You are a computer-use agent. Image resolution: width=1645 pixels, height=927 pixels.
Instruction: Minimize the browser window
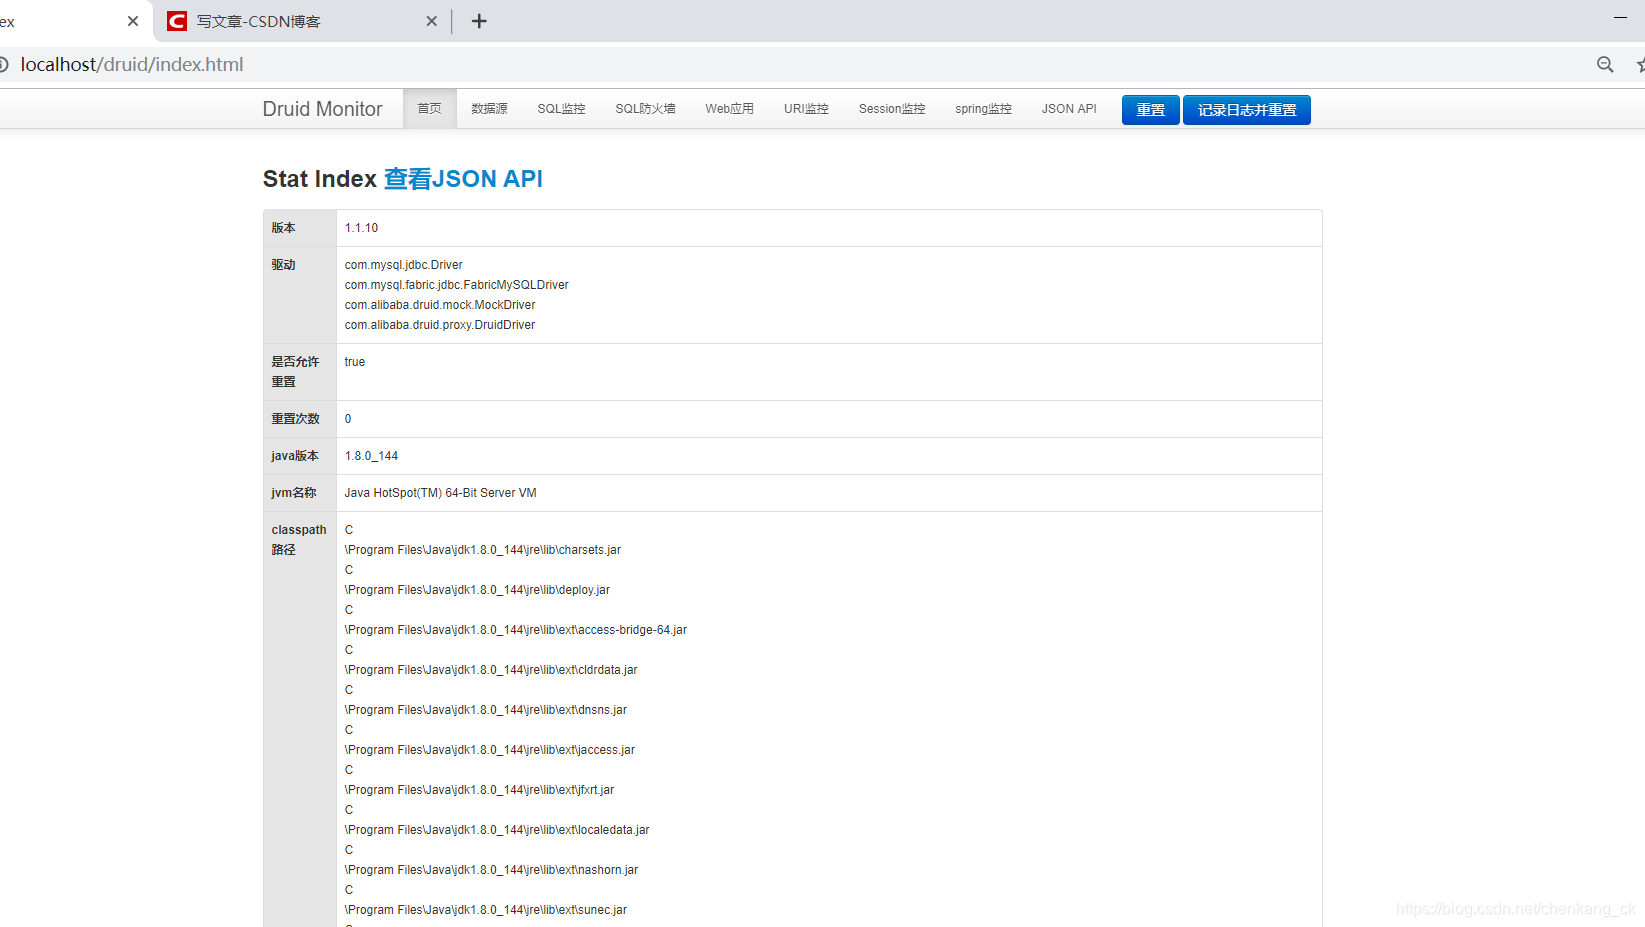coord(1620,18)
